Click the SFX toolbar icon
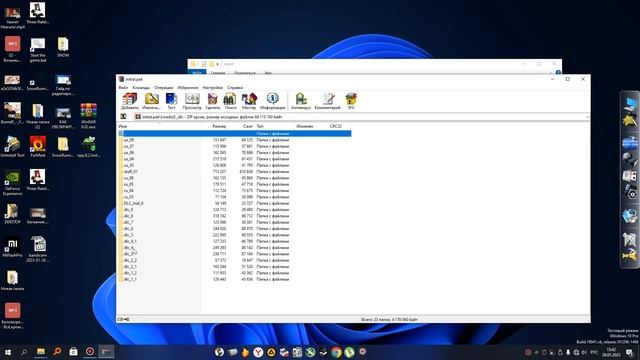Image resolution: width=640 pixels, height=360 pixels. click(x=351, y=101)
